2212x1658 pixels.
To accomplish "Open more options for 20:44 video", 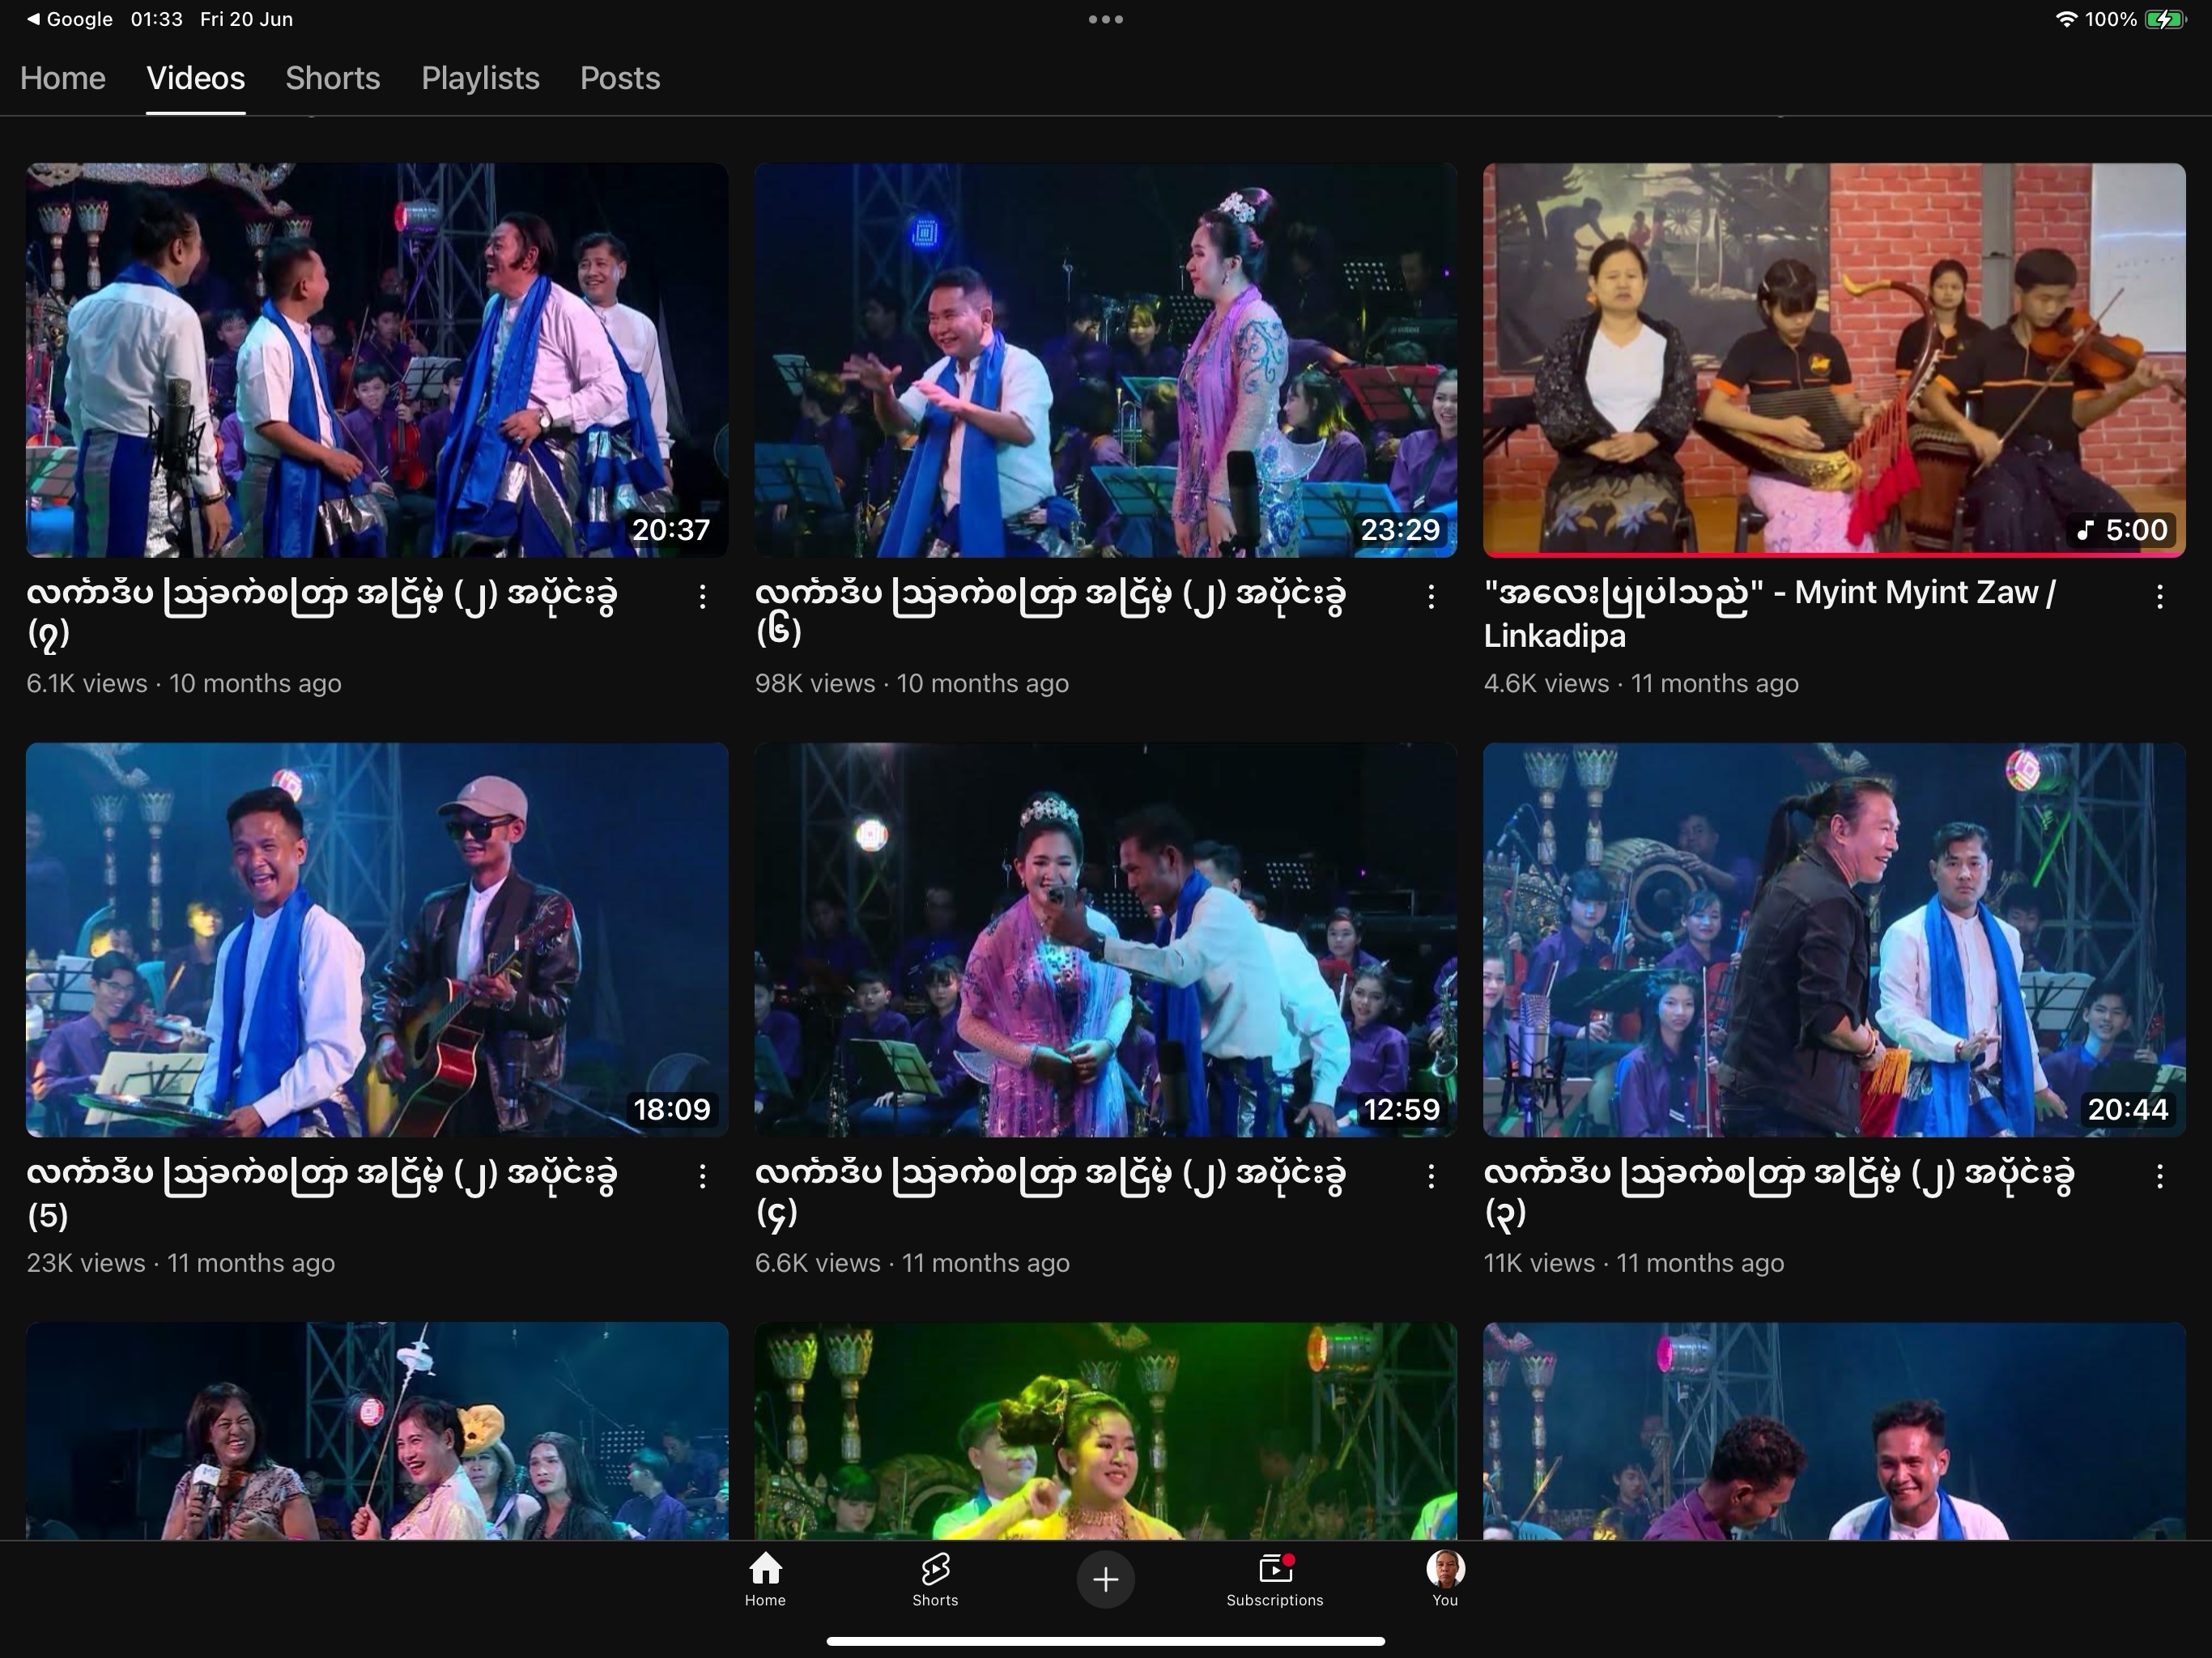I will point(2160,1177).
